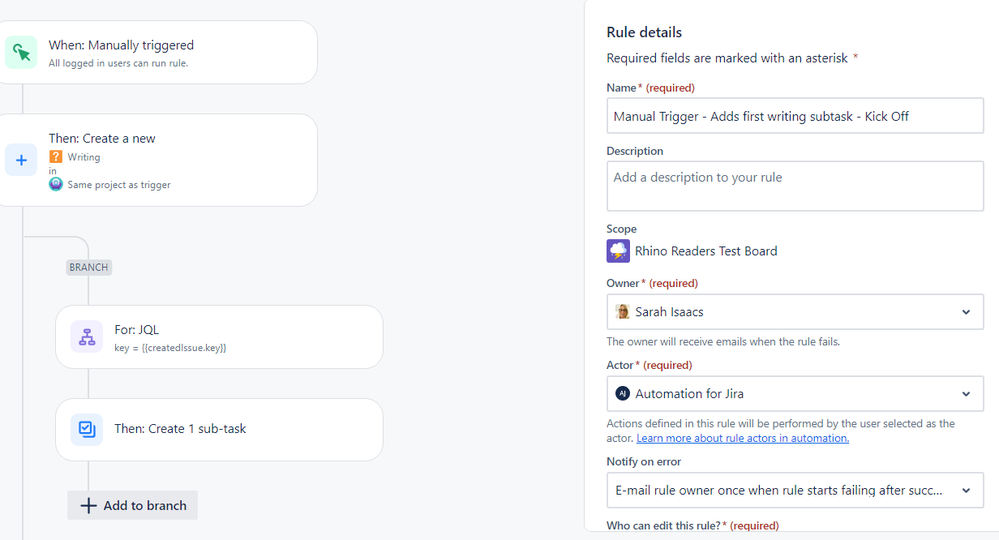Select the Then: Create a new component
The width and height of the screenshot is (999, 540).
[157, 160]
